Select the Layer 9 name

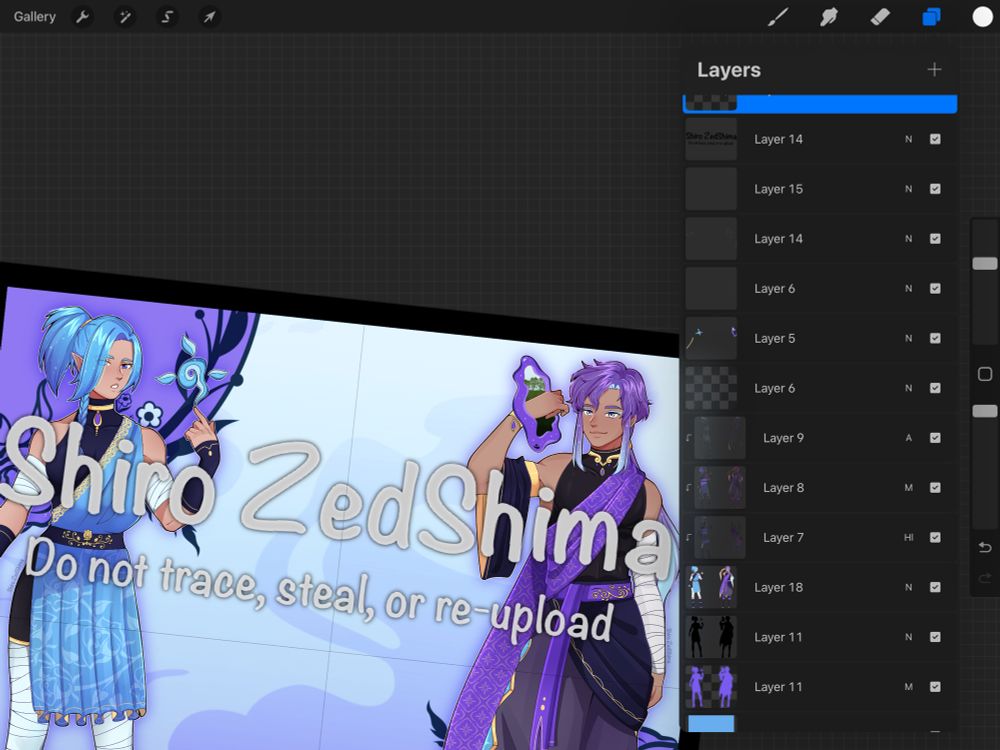point(783,438)
